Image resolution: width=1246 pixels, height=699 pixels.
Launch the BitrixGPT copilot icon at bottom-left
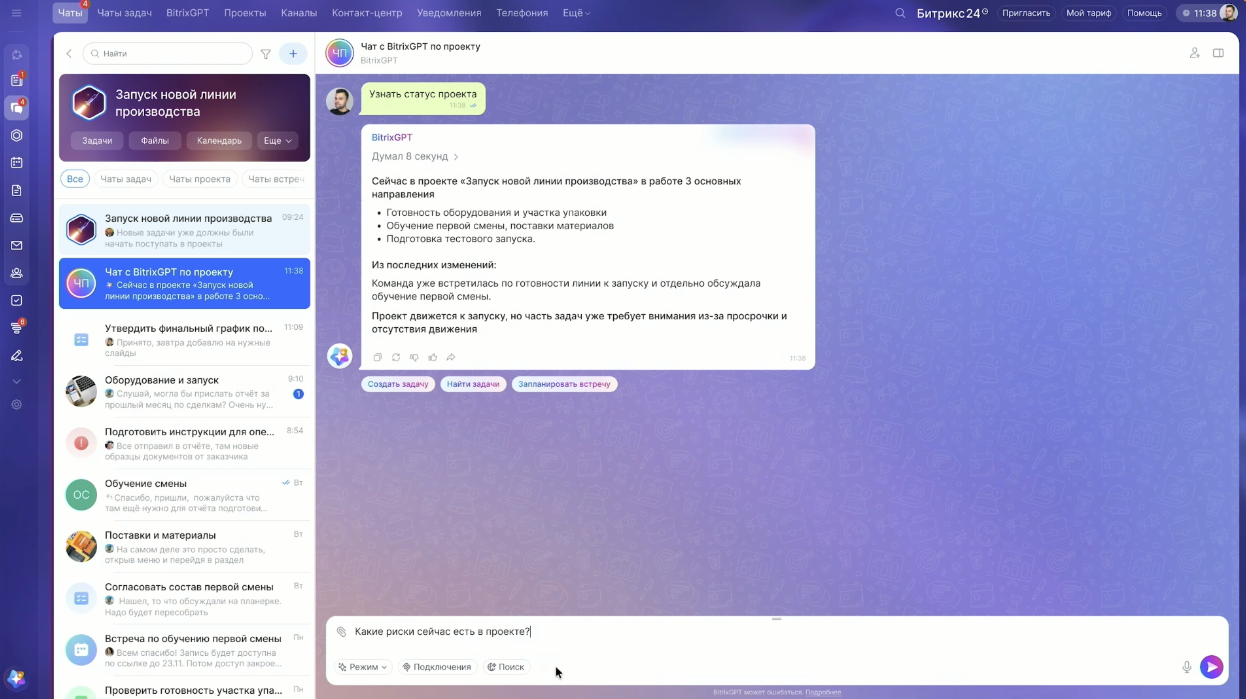pos(16,678)
